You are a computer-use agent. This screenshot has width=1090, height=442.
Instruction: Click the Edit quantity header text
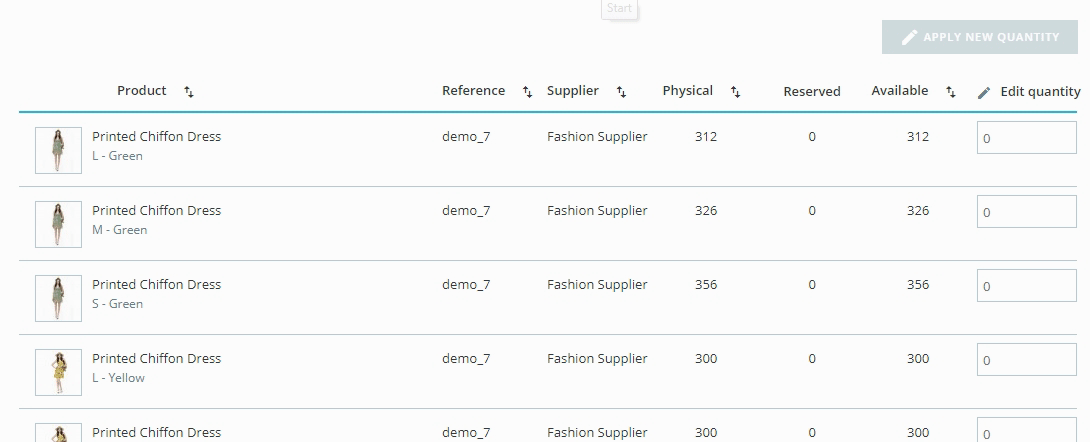pos(1040,92)
